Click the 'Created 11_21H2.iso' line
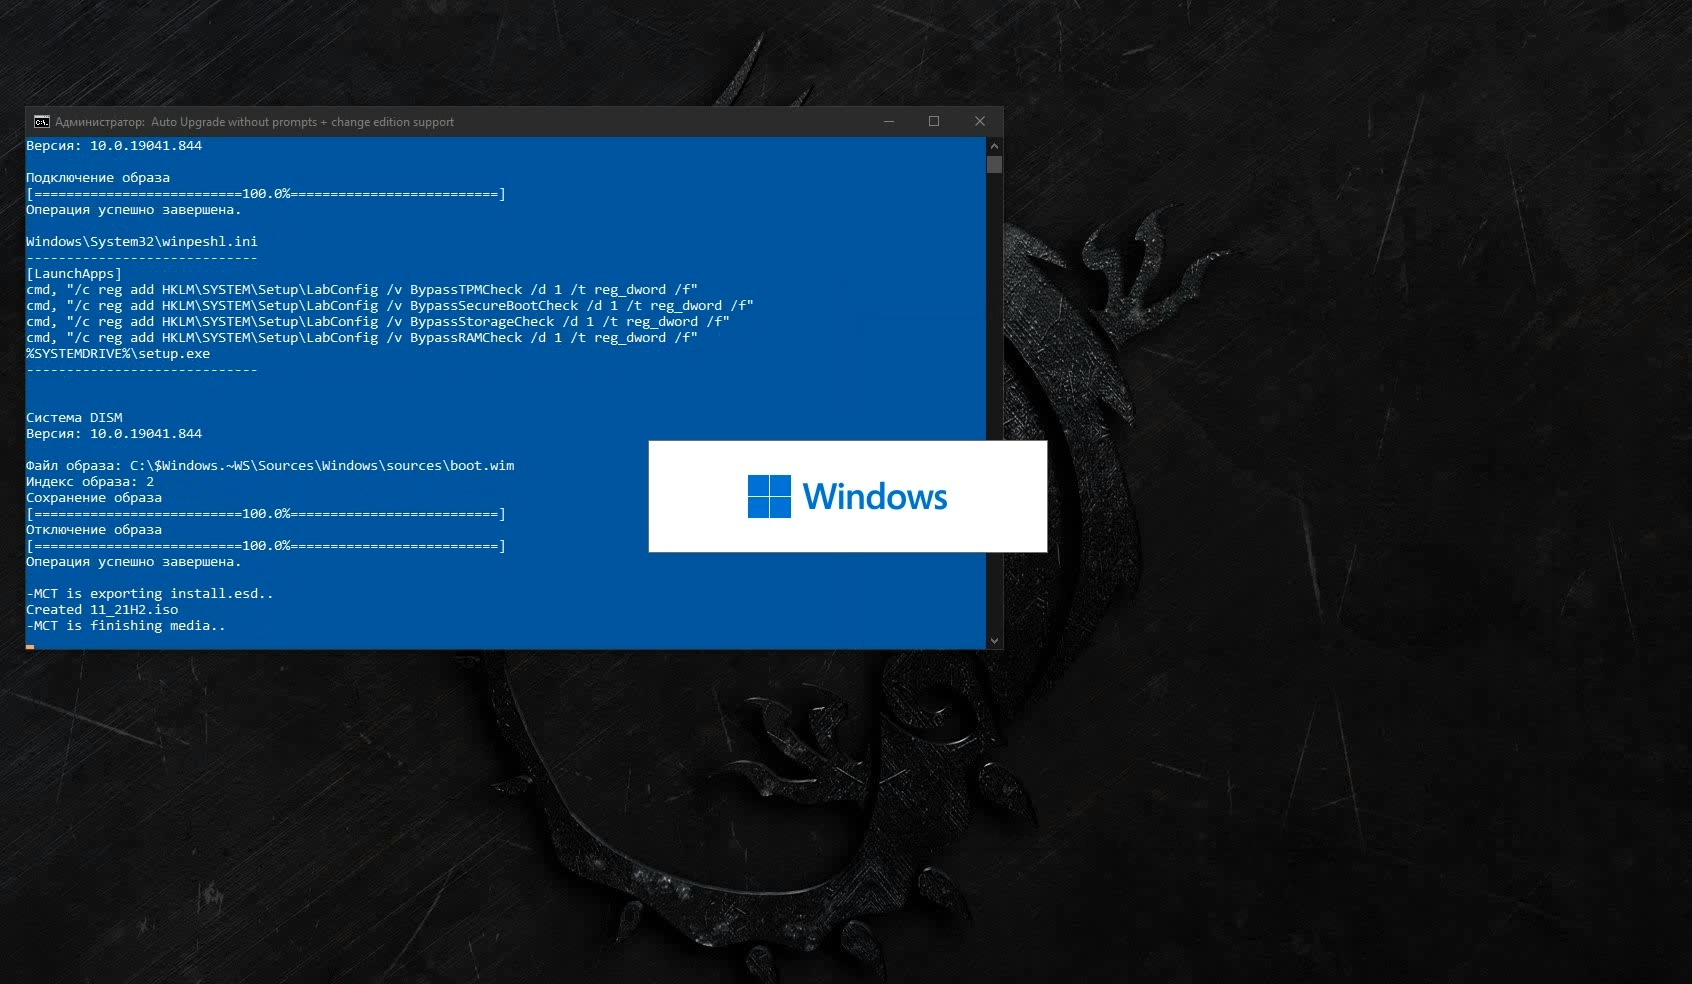1692x984 pixels. pyautogui.click(x=102, y=610)
